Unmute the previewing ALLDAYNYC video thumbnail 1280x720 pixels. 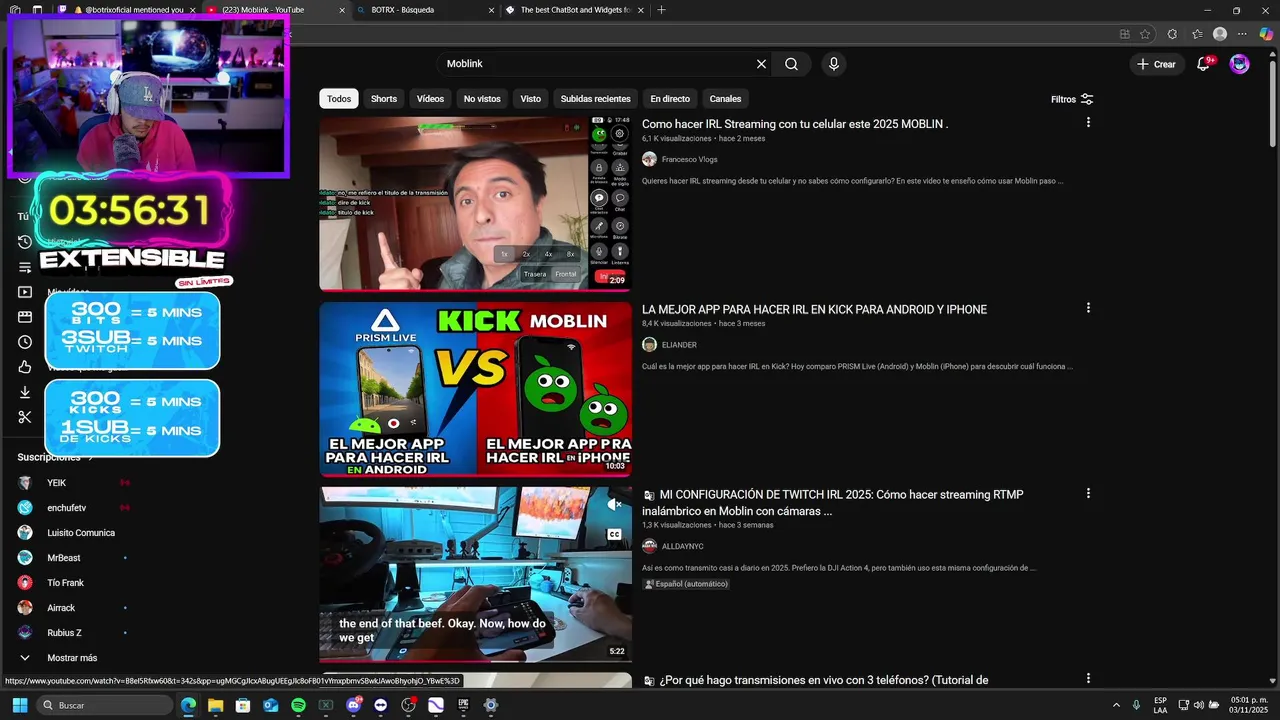click(x=615, y=505)
